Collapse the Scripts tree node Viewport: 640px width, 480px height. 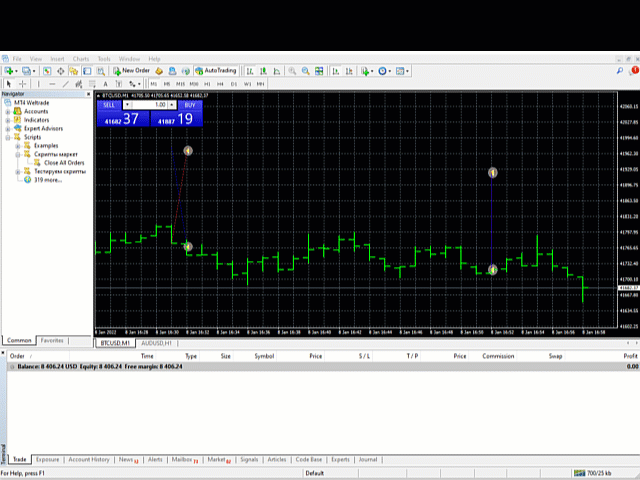point(8,138)
